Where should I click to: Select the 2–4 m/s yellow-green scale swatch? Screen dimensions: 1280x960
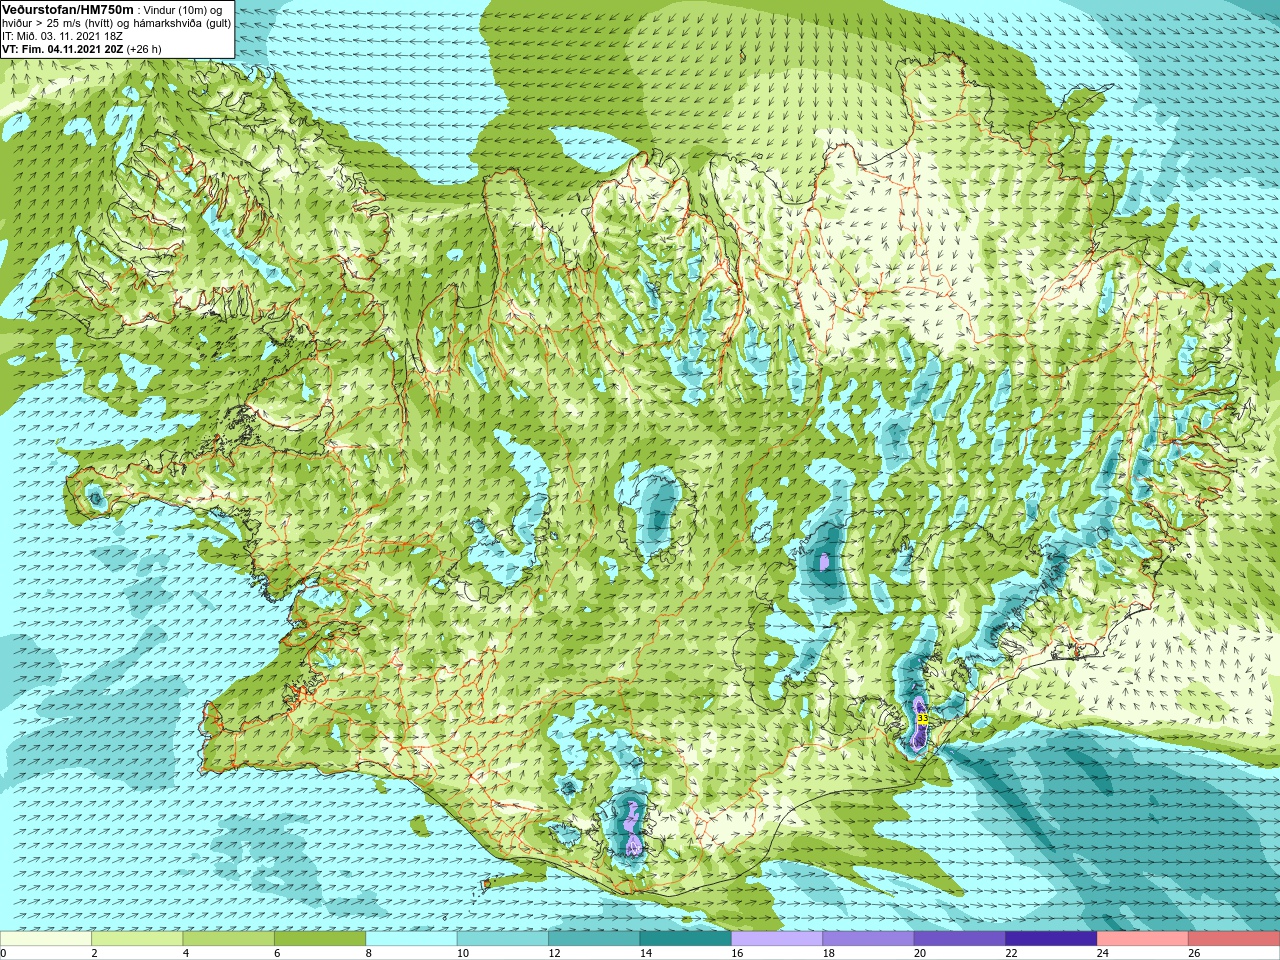pos(137,939)
